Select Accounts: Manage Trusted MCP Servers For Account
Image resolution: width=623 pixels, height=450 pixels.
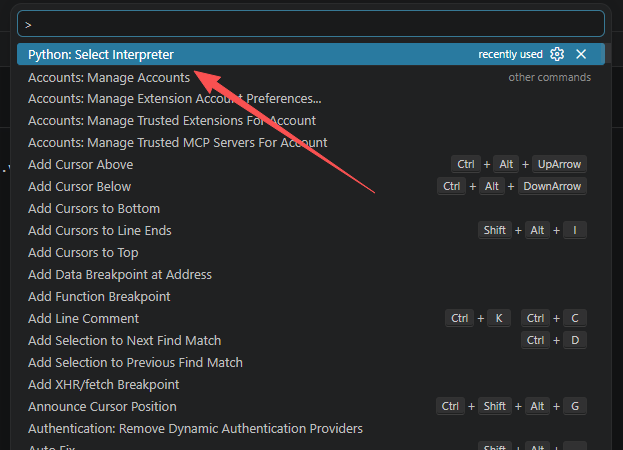pos(311,143)
